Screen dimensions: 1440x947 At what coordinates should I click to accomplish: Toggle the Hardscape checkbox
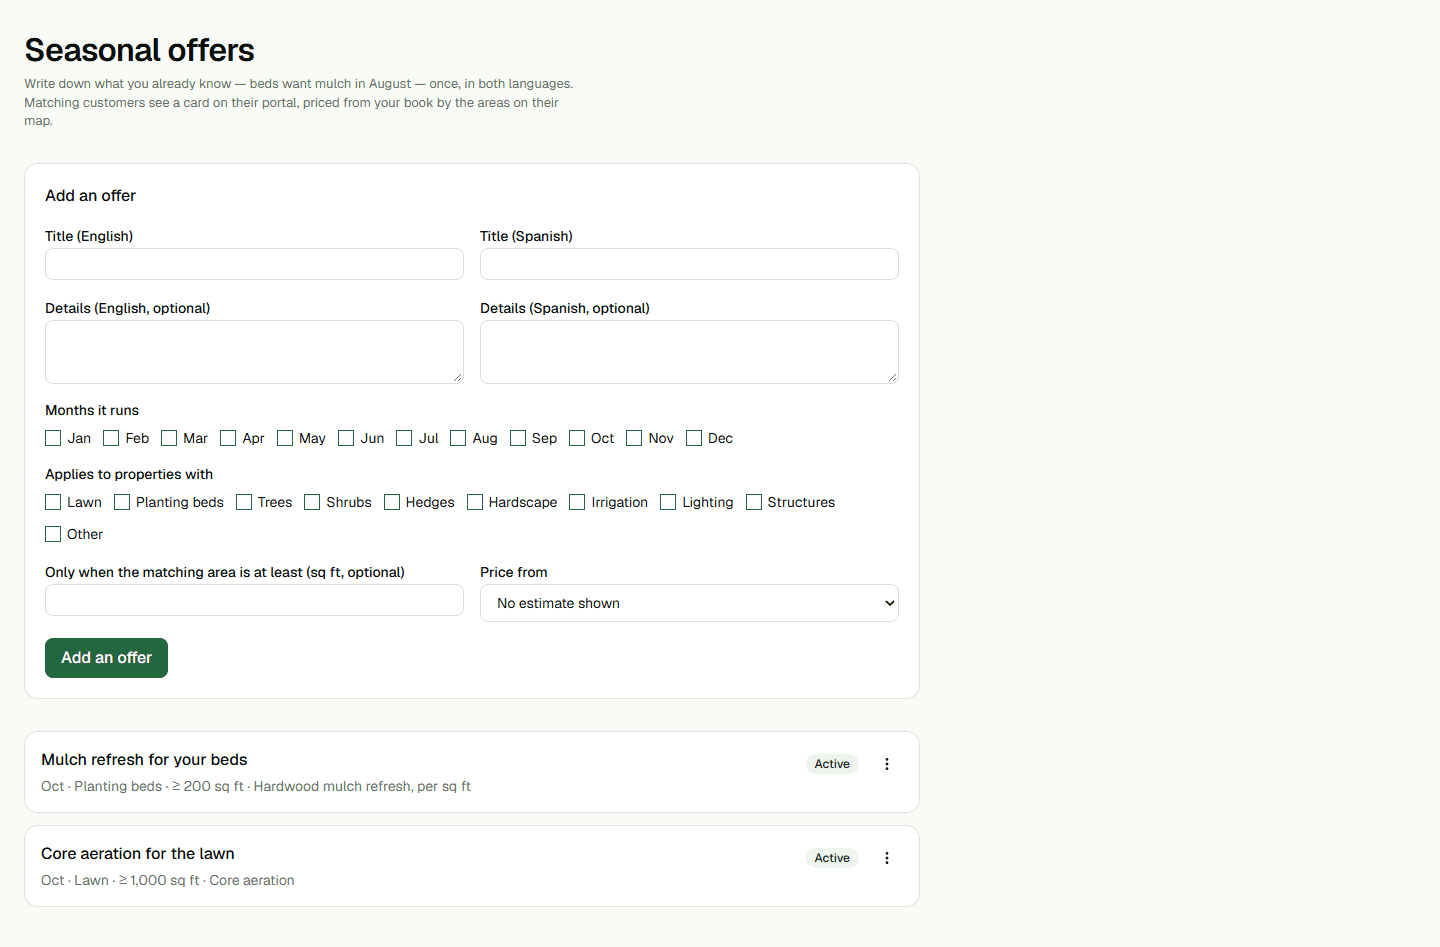(475, 502)
